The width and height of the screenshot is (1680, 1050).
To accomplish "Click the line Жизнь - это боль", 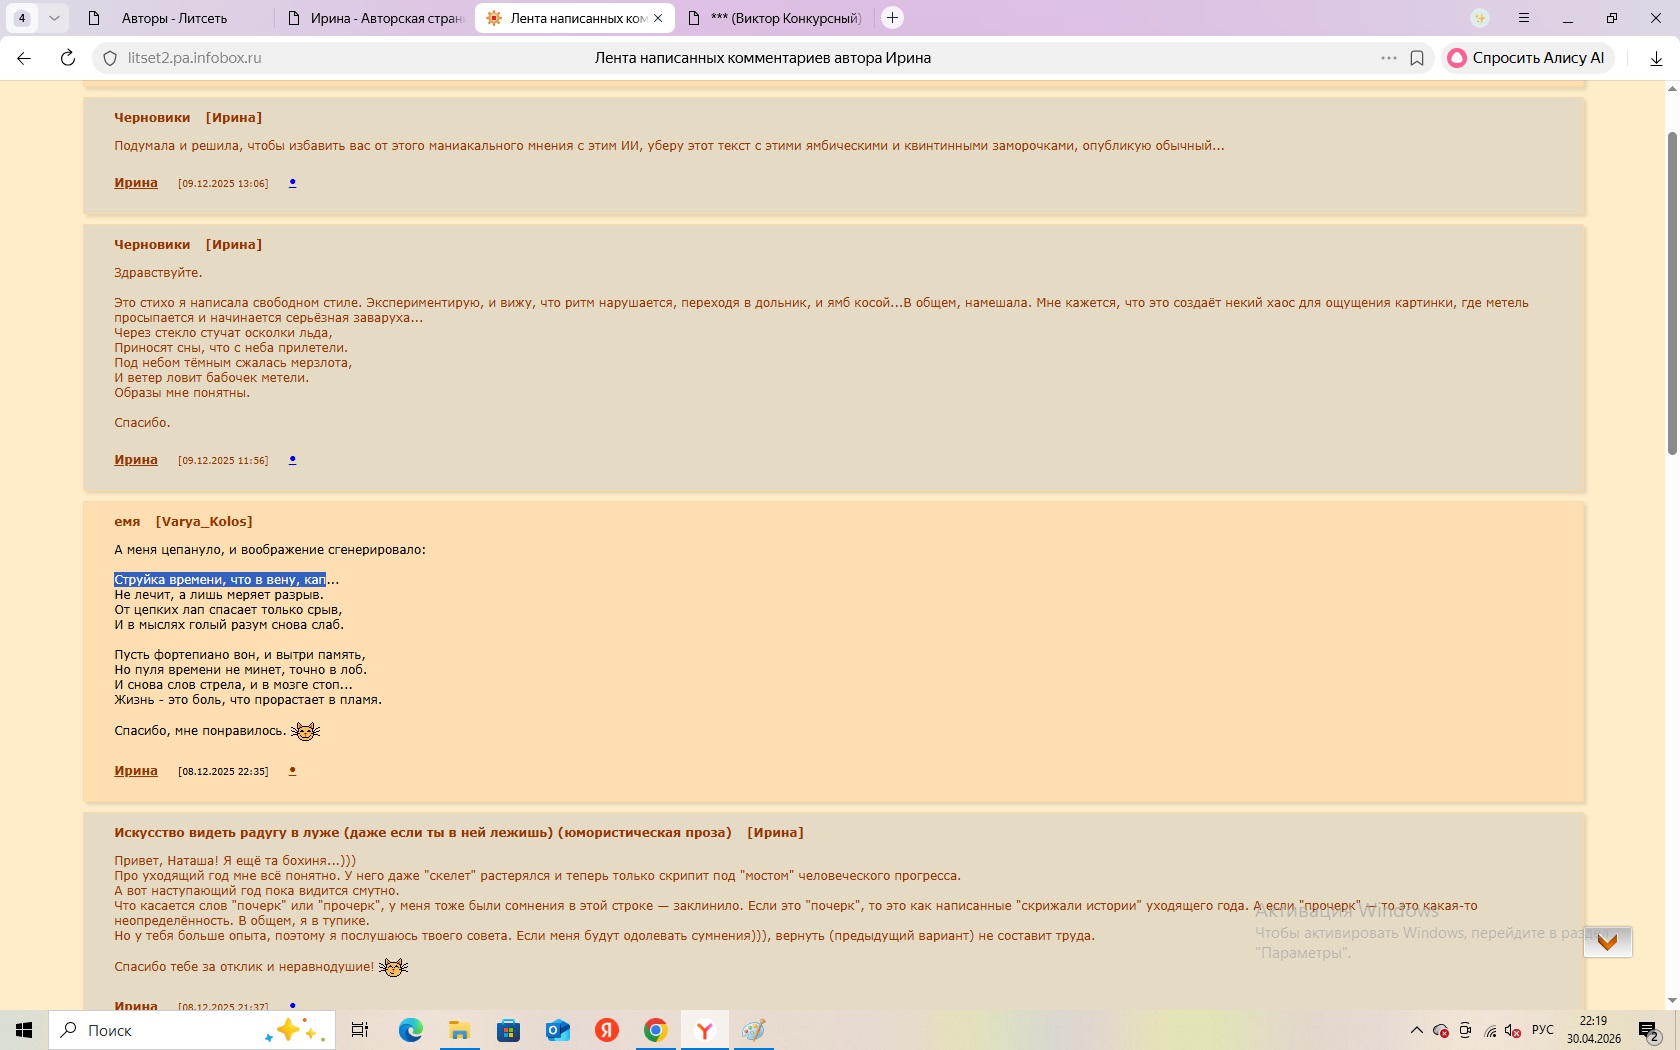I will (248, 700).
